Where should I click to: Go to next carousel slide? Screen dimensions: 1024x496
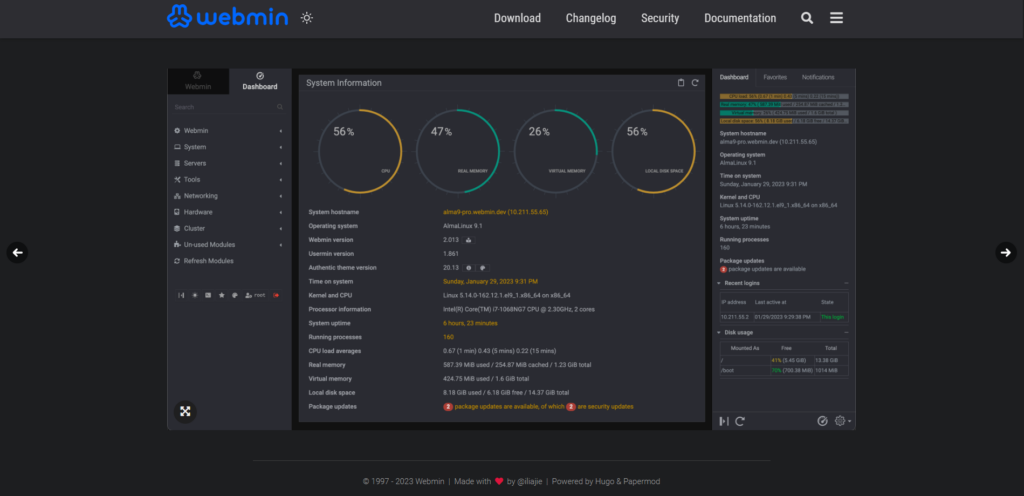[x=1006, y=253]
